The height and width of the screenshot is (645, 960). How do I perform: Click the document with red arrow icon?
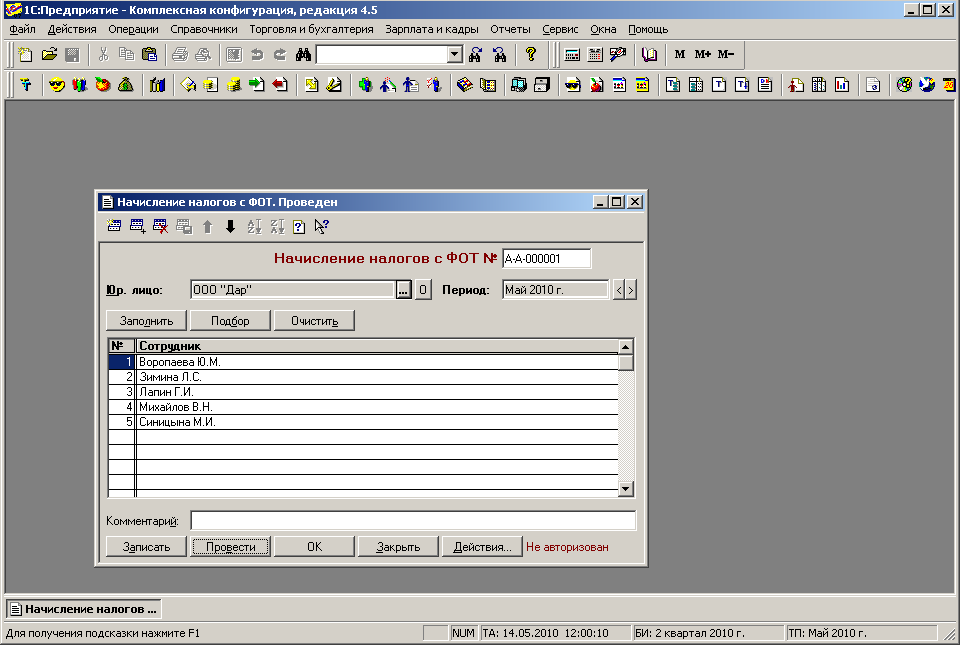[x=280, y=85]
